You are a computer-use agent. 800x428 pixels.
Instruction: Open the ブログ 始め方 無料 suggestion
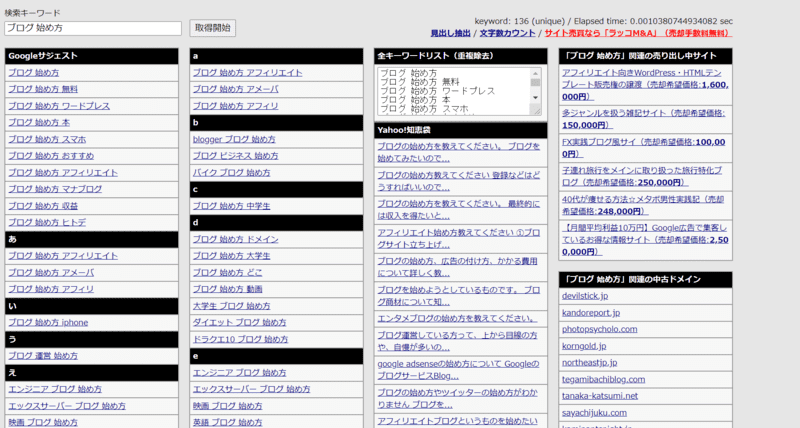click(x=43, y=89)
